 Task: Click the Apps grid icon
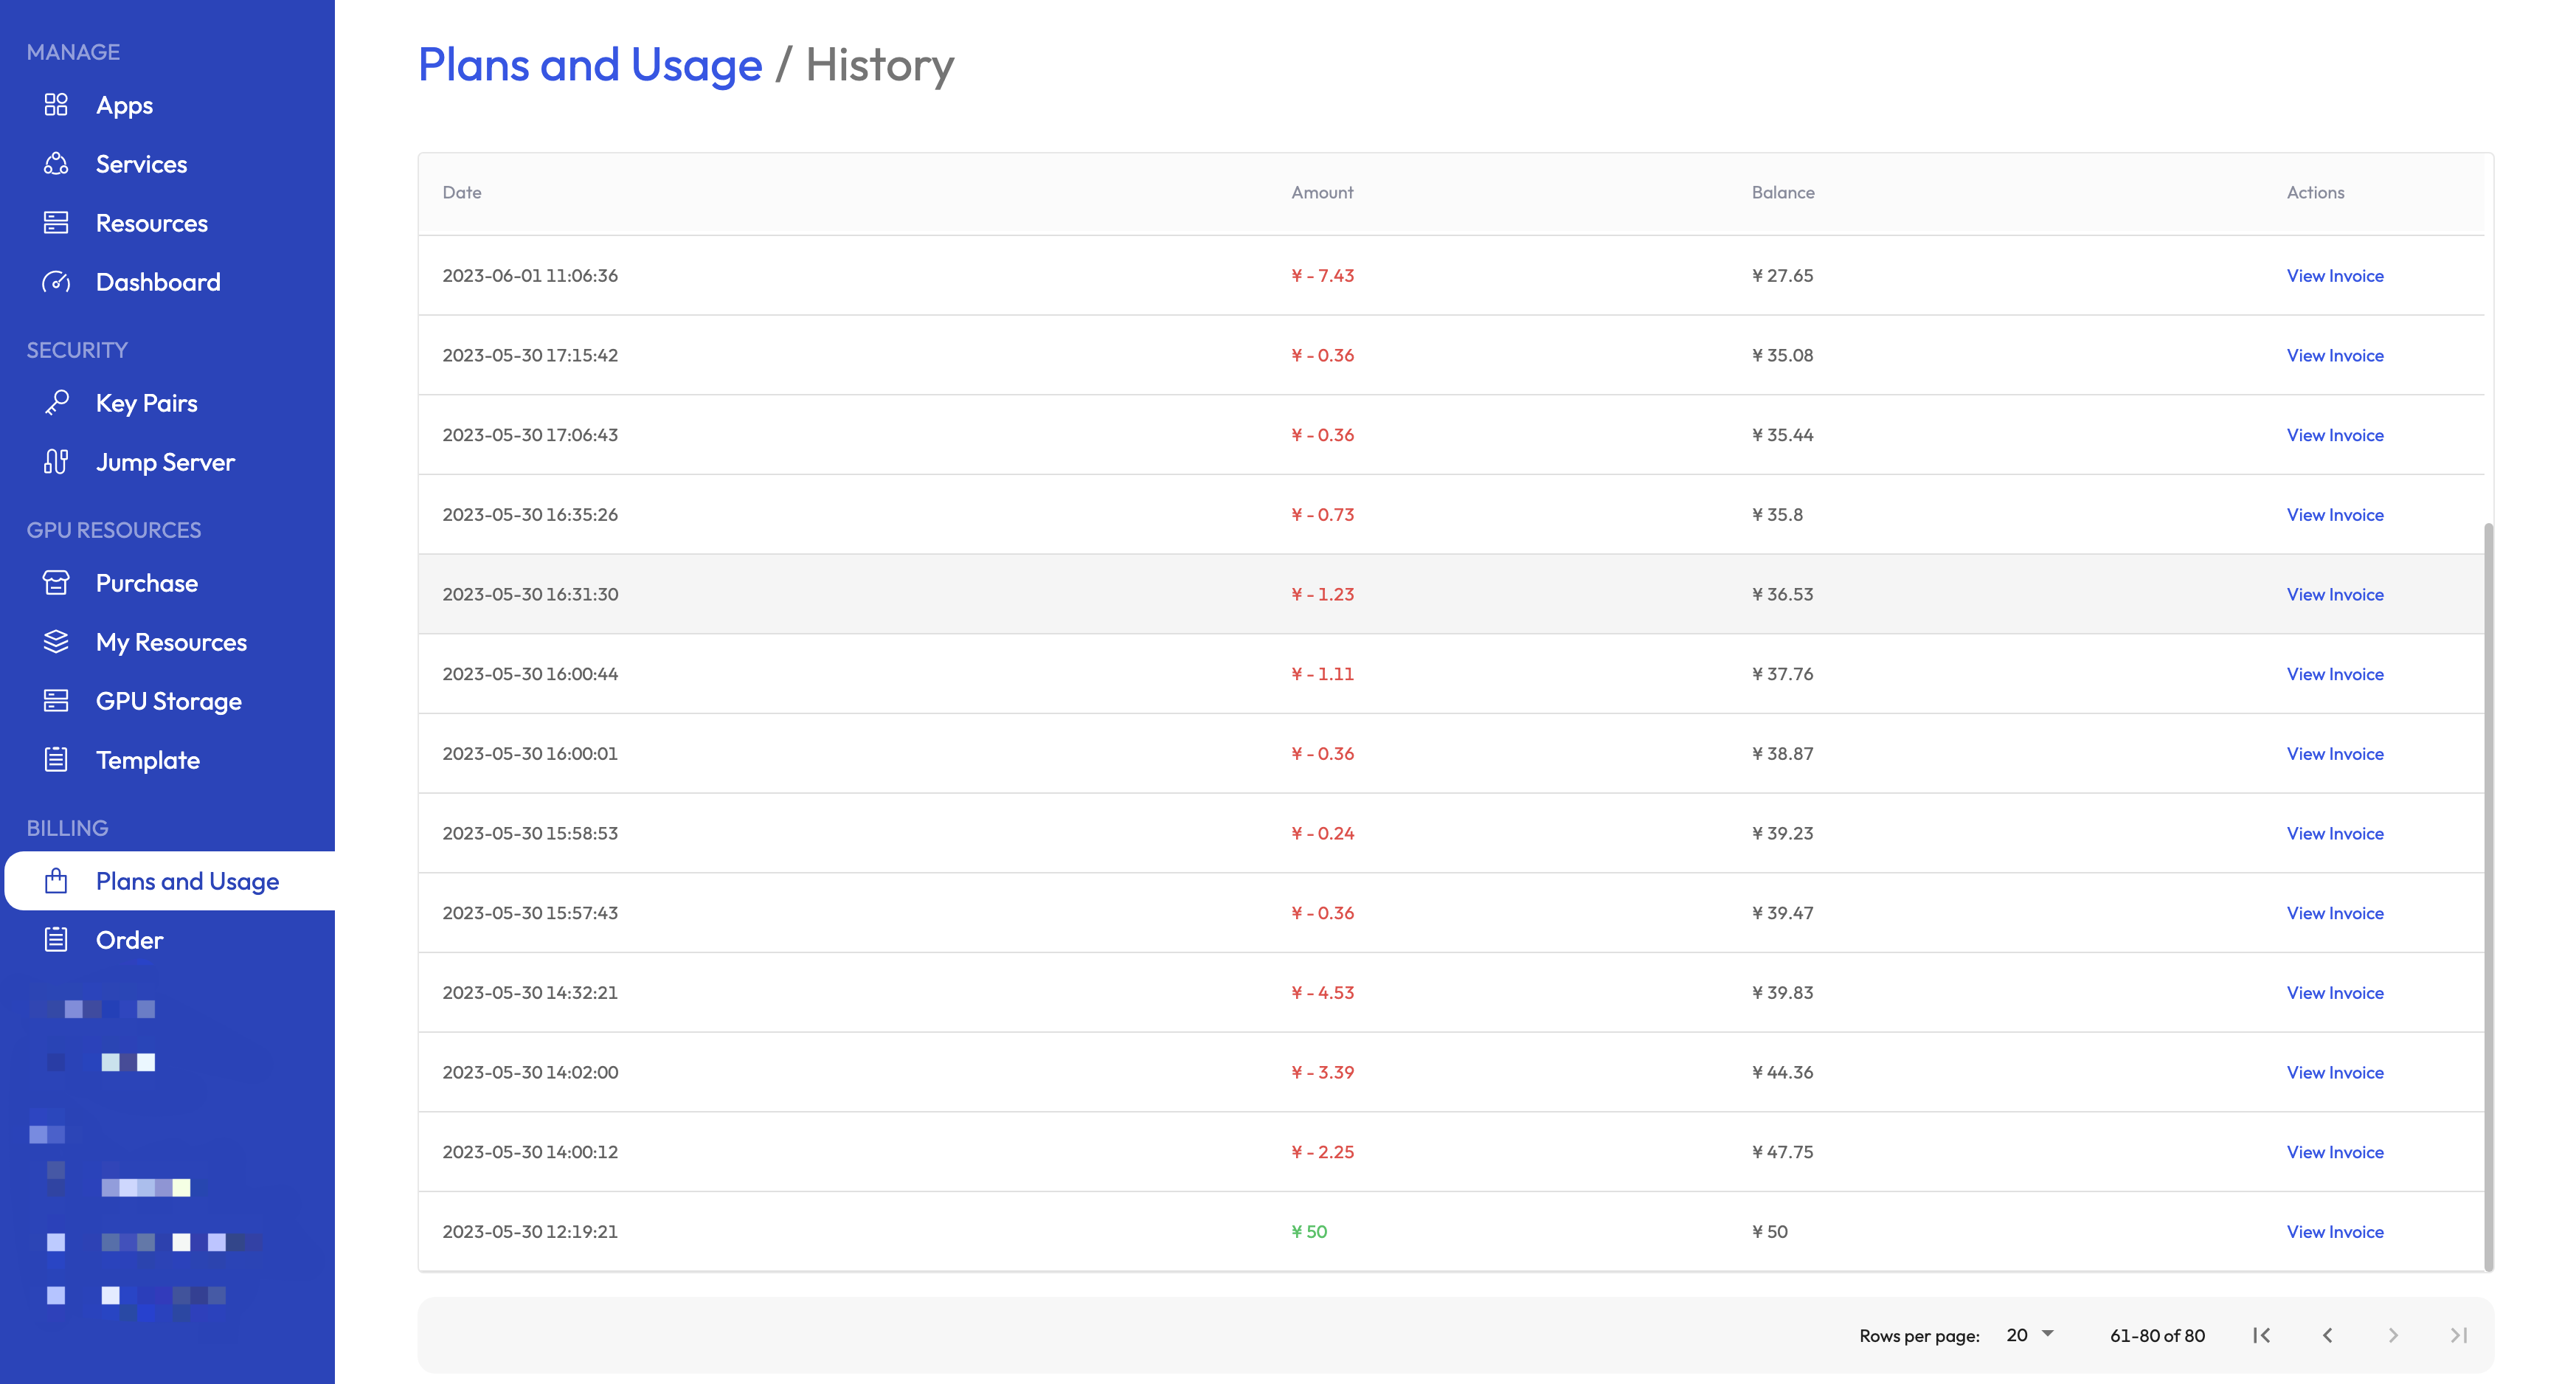pyautogui.click(x=56, y=105)
